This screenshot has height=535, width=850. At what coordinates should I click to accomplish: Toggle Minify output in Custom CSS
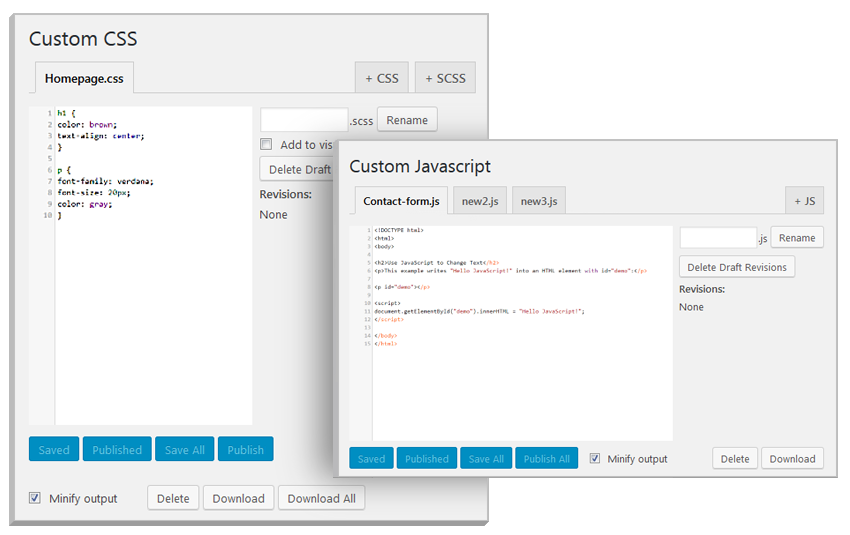pos(35,498)
